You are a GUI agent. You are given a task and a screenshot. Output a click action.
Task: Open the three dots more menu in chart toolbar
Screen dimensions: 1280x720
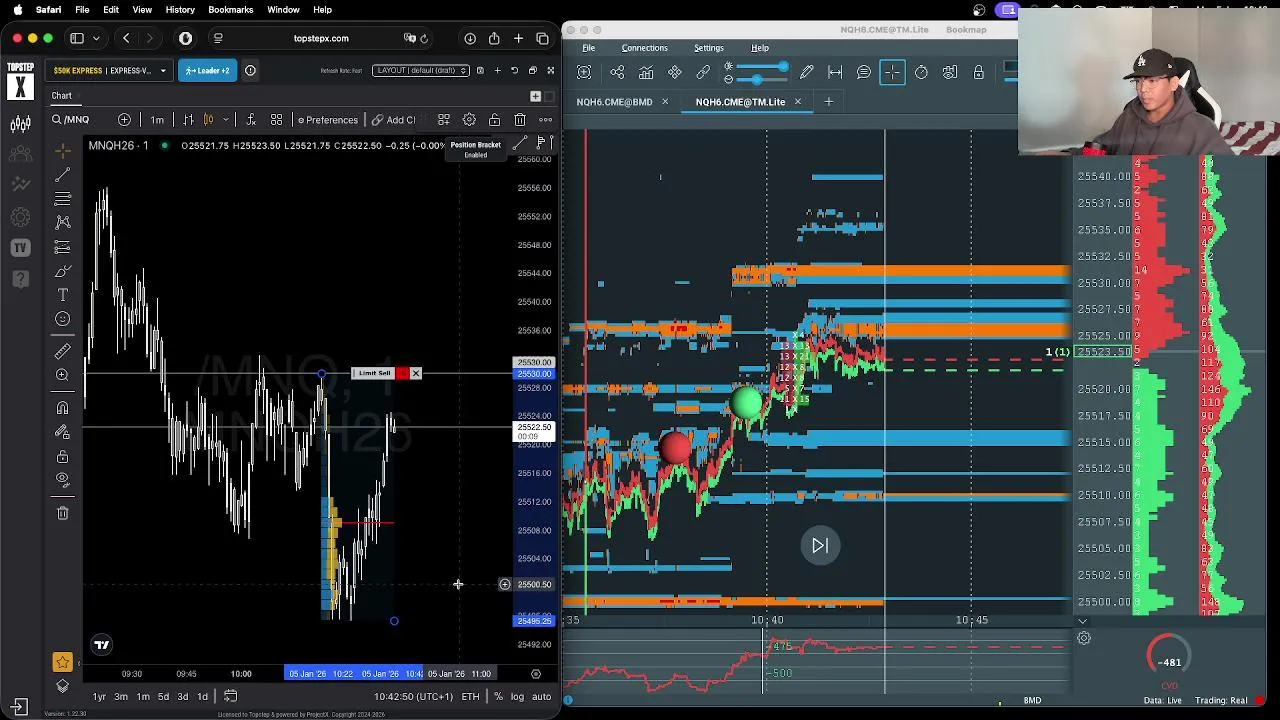click(x=545, y=120)
